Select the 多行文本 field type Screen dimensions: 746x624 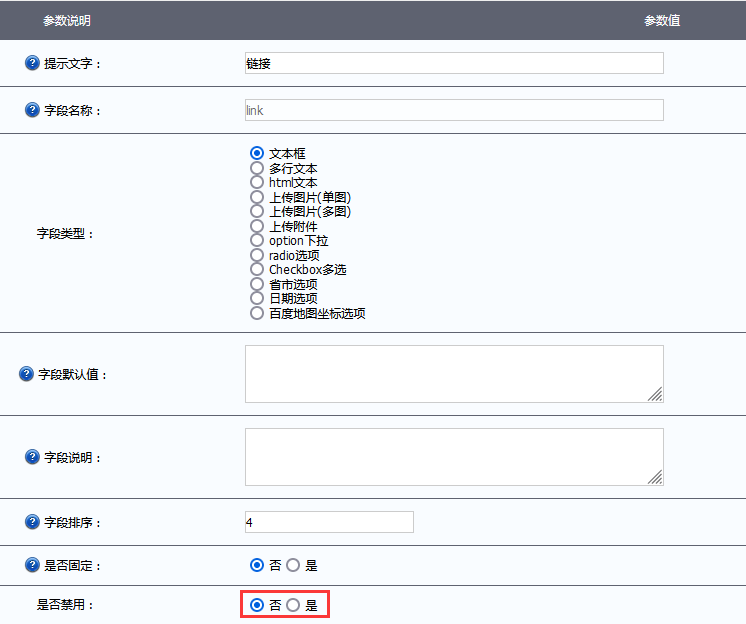click(x=257, y=169)
